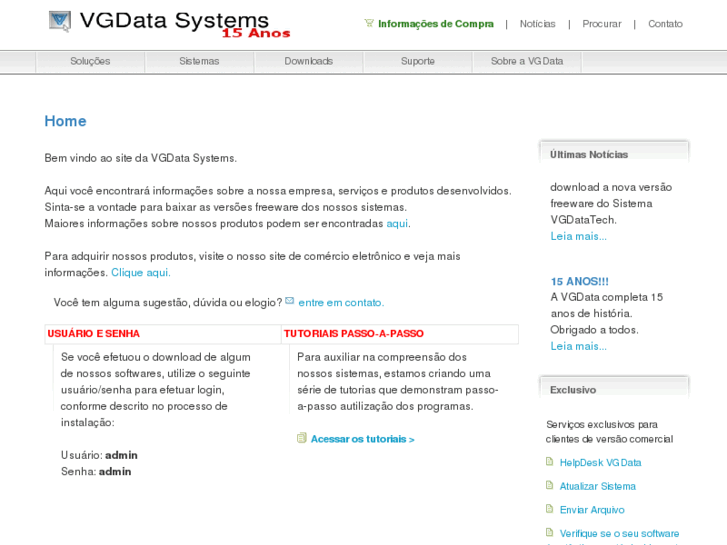The width and height of the screenshot is (727, 545).
Task: Open the Suporte menu
Action: point(418,61)
